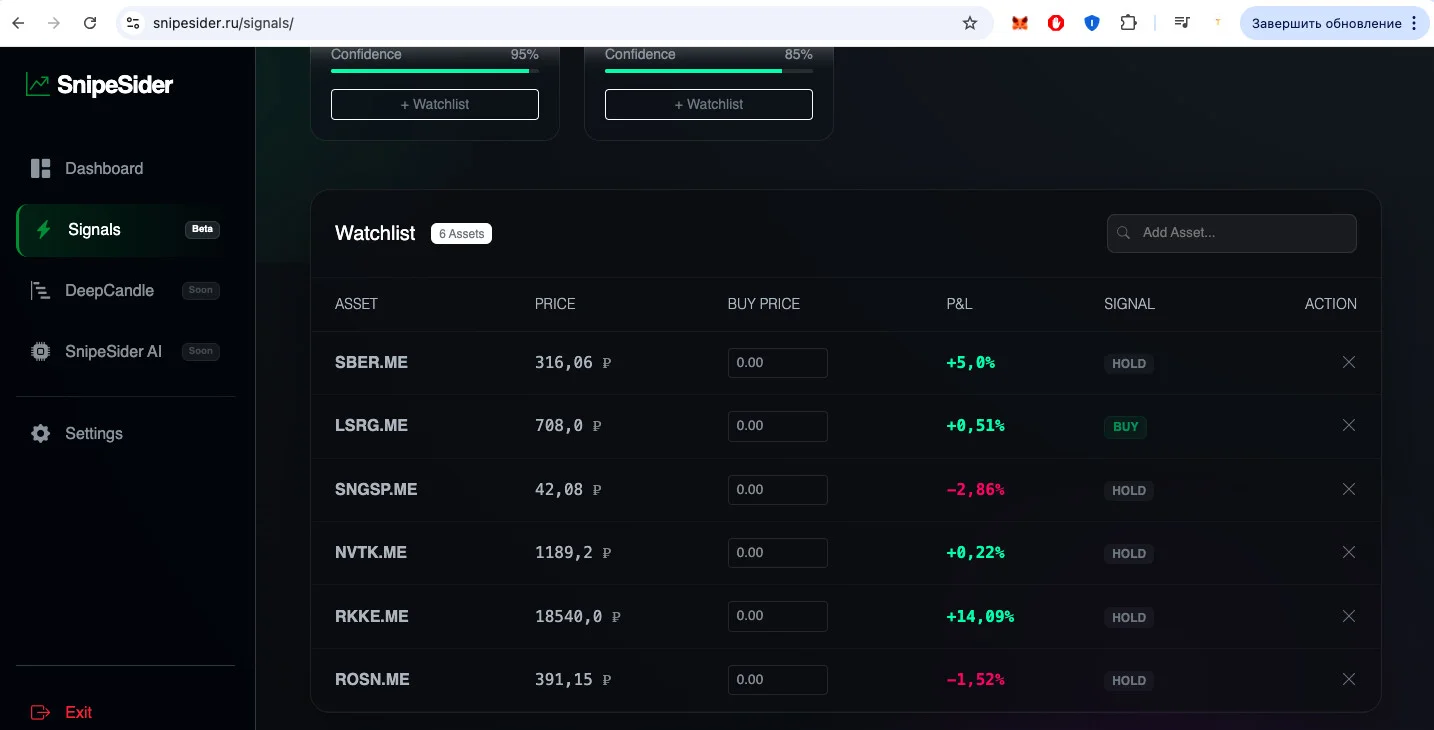Click the ROSN.ME buy price field
Viewport: 1434px width, 730px height.
pyautogui.click(x=778, y=680)
